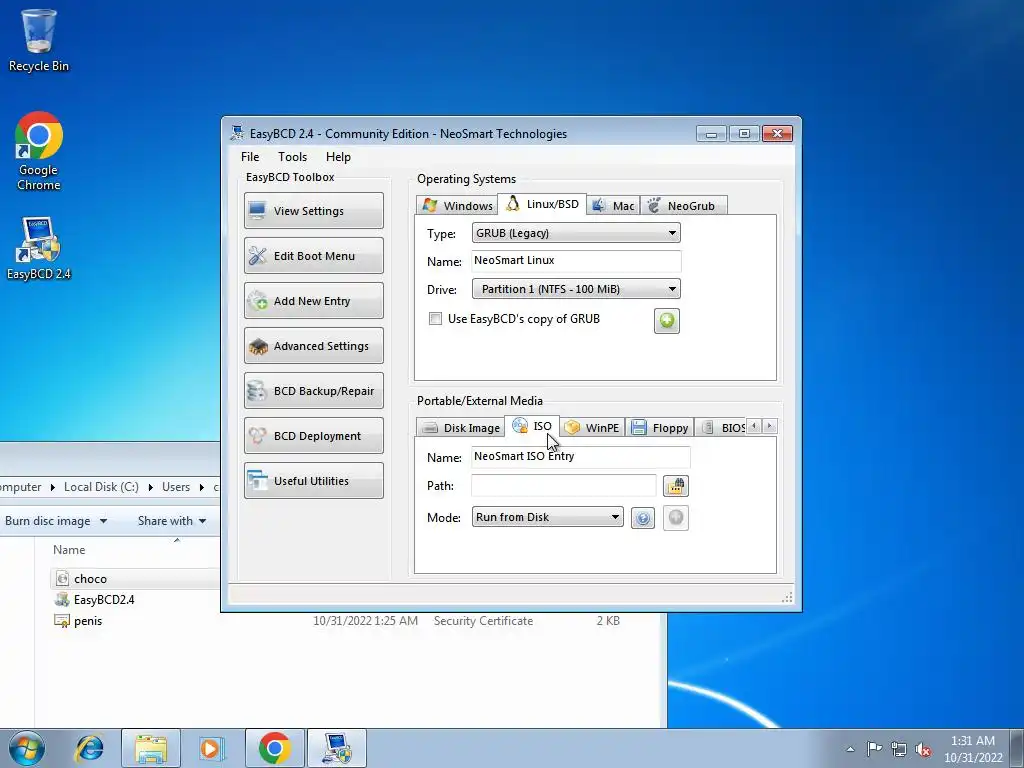Viewport: 1024px width, 768px height.
Task: Open the Help menu
Action: click(x=338, y=157)
